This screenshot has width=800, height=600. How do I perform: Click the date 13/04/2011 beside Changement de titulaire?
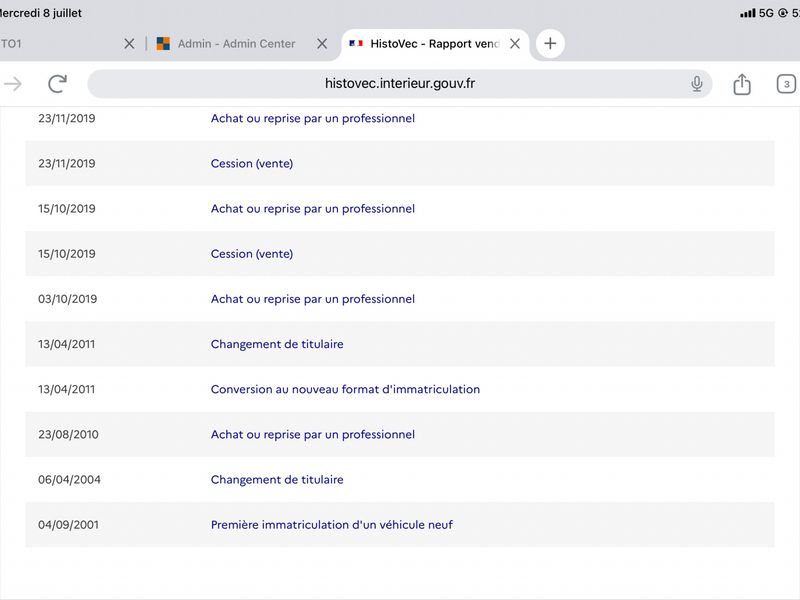point(66,344)
